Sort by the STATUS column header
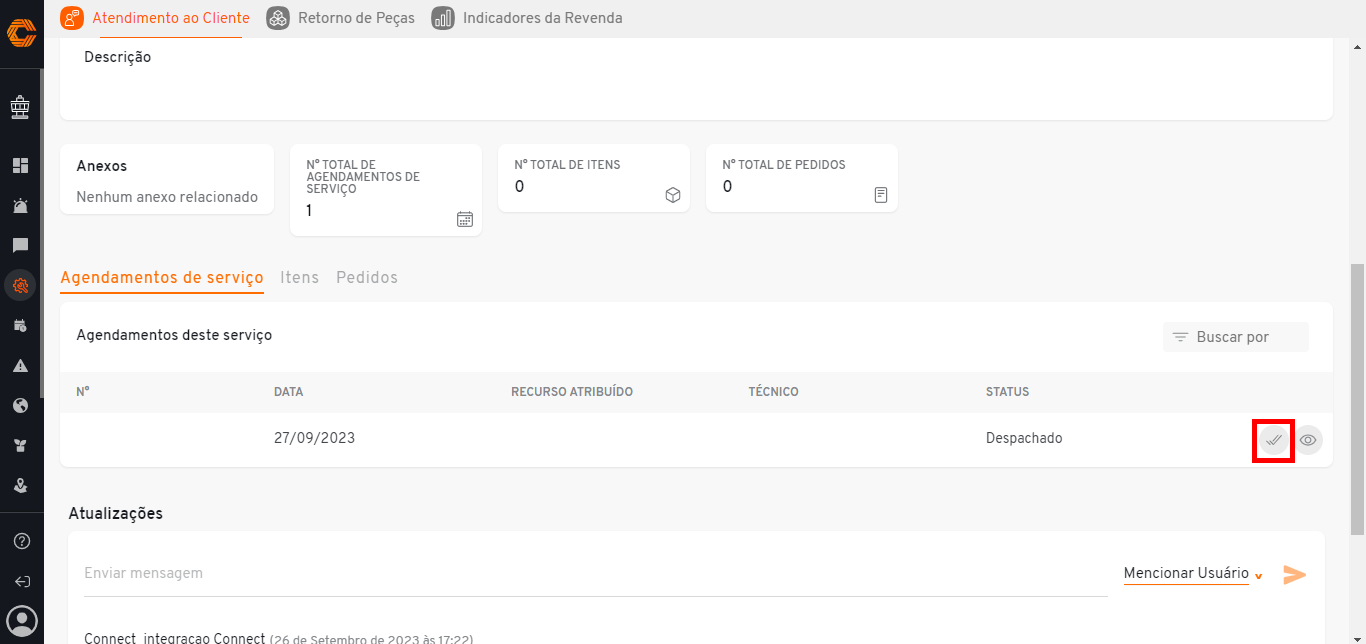1366x644 pixels. [1007, 392]
